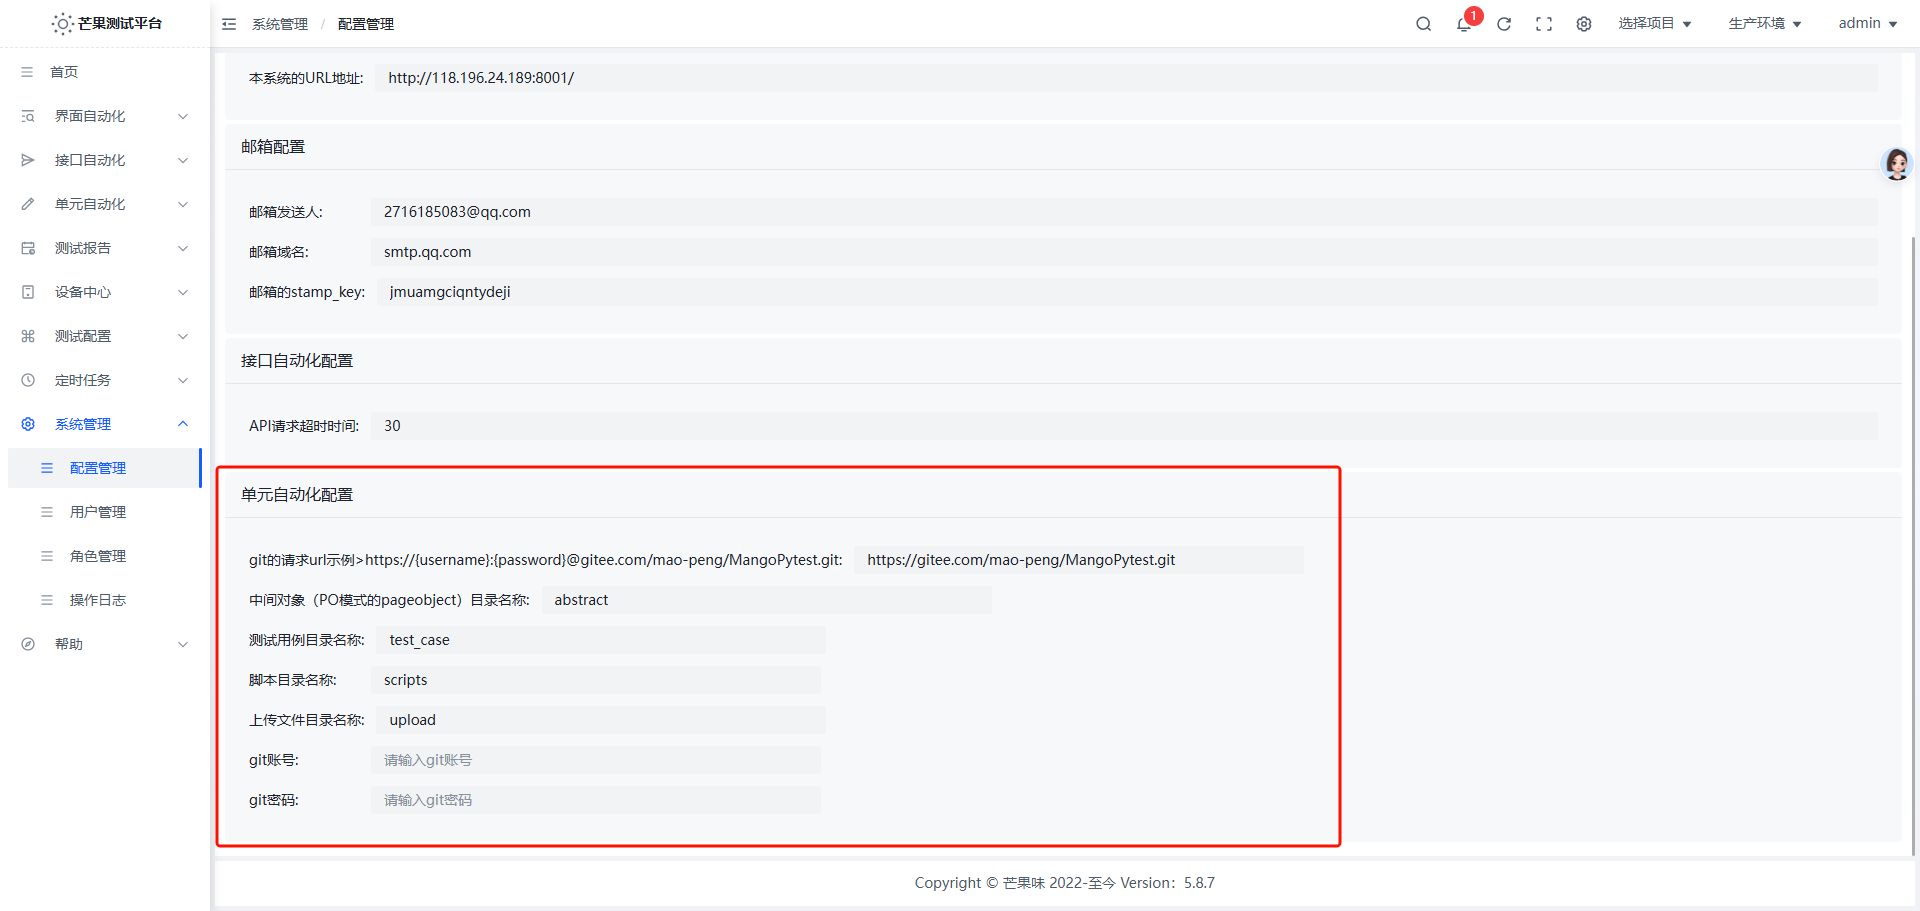The image size is (1920, 911).
Task: Click the API请求超时时间 input field
Action: 1122,426
